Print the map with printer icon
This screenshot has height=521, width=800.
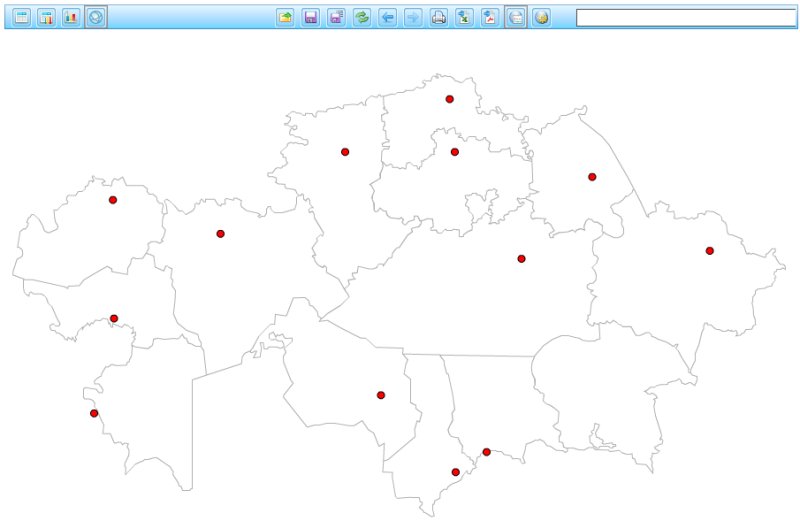pos(439,17)
